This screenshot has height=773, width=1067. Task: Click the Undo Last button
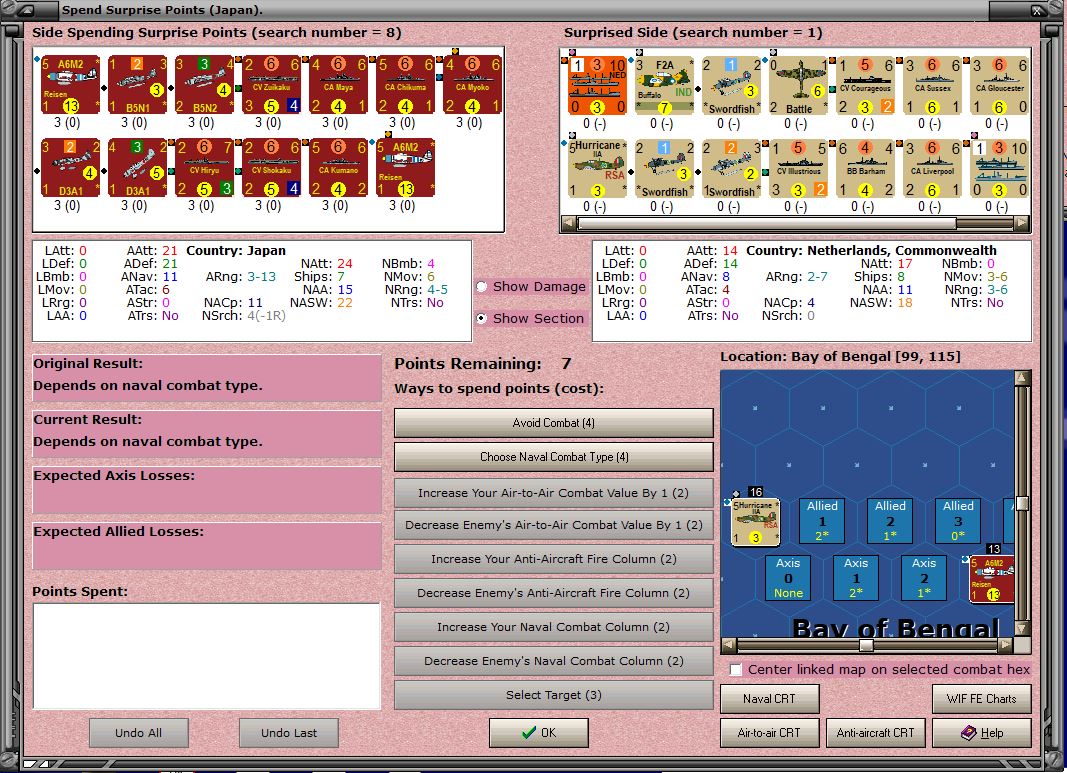tap(289, 733)
